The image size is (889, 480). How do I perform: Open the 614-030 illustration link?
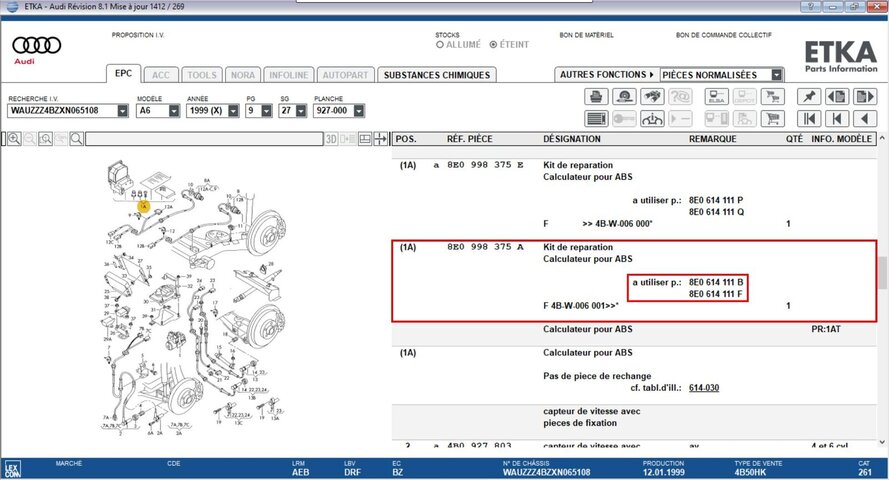point(704,388)
